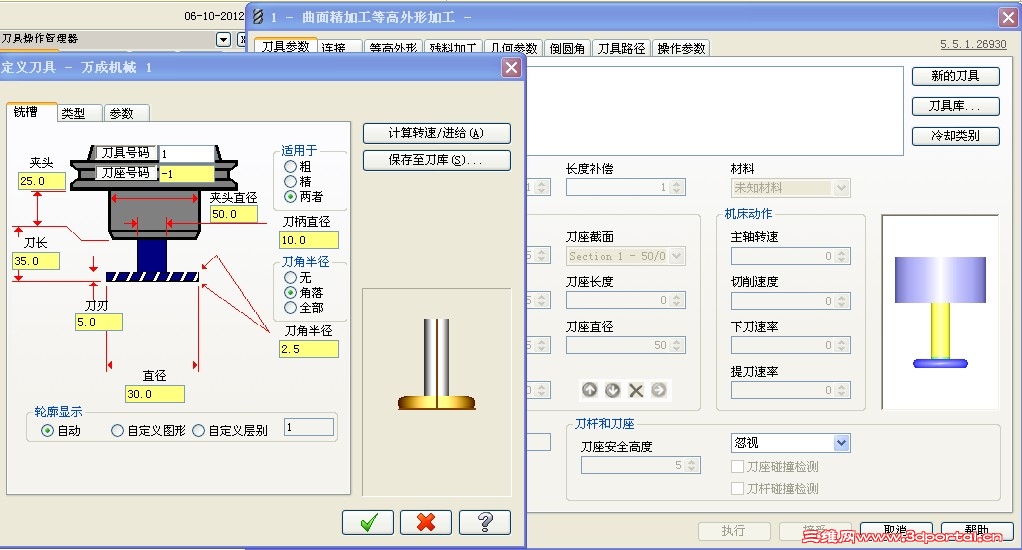This screenshot has width=1022, height=550.
Task: Select 精 (finish) radio option
Action: (290, 181)
